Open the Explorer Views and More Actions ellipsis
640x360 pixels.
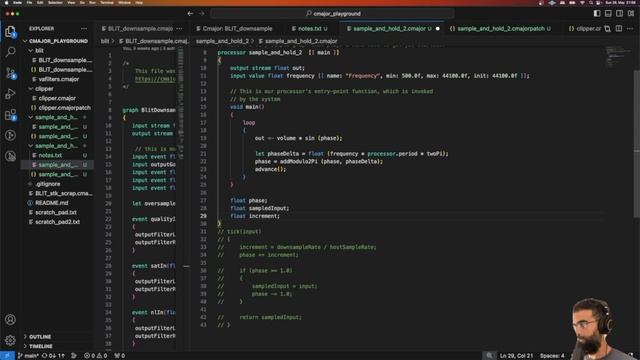point(84,29)
